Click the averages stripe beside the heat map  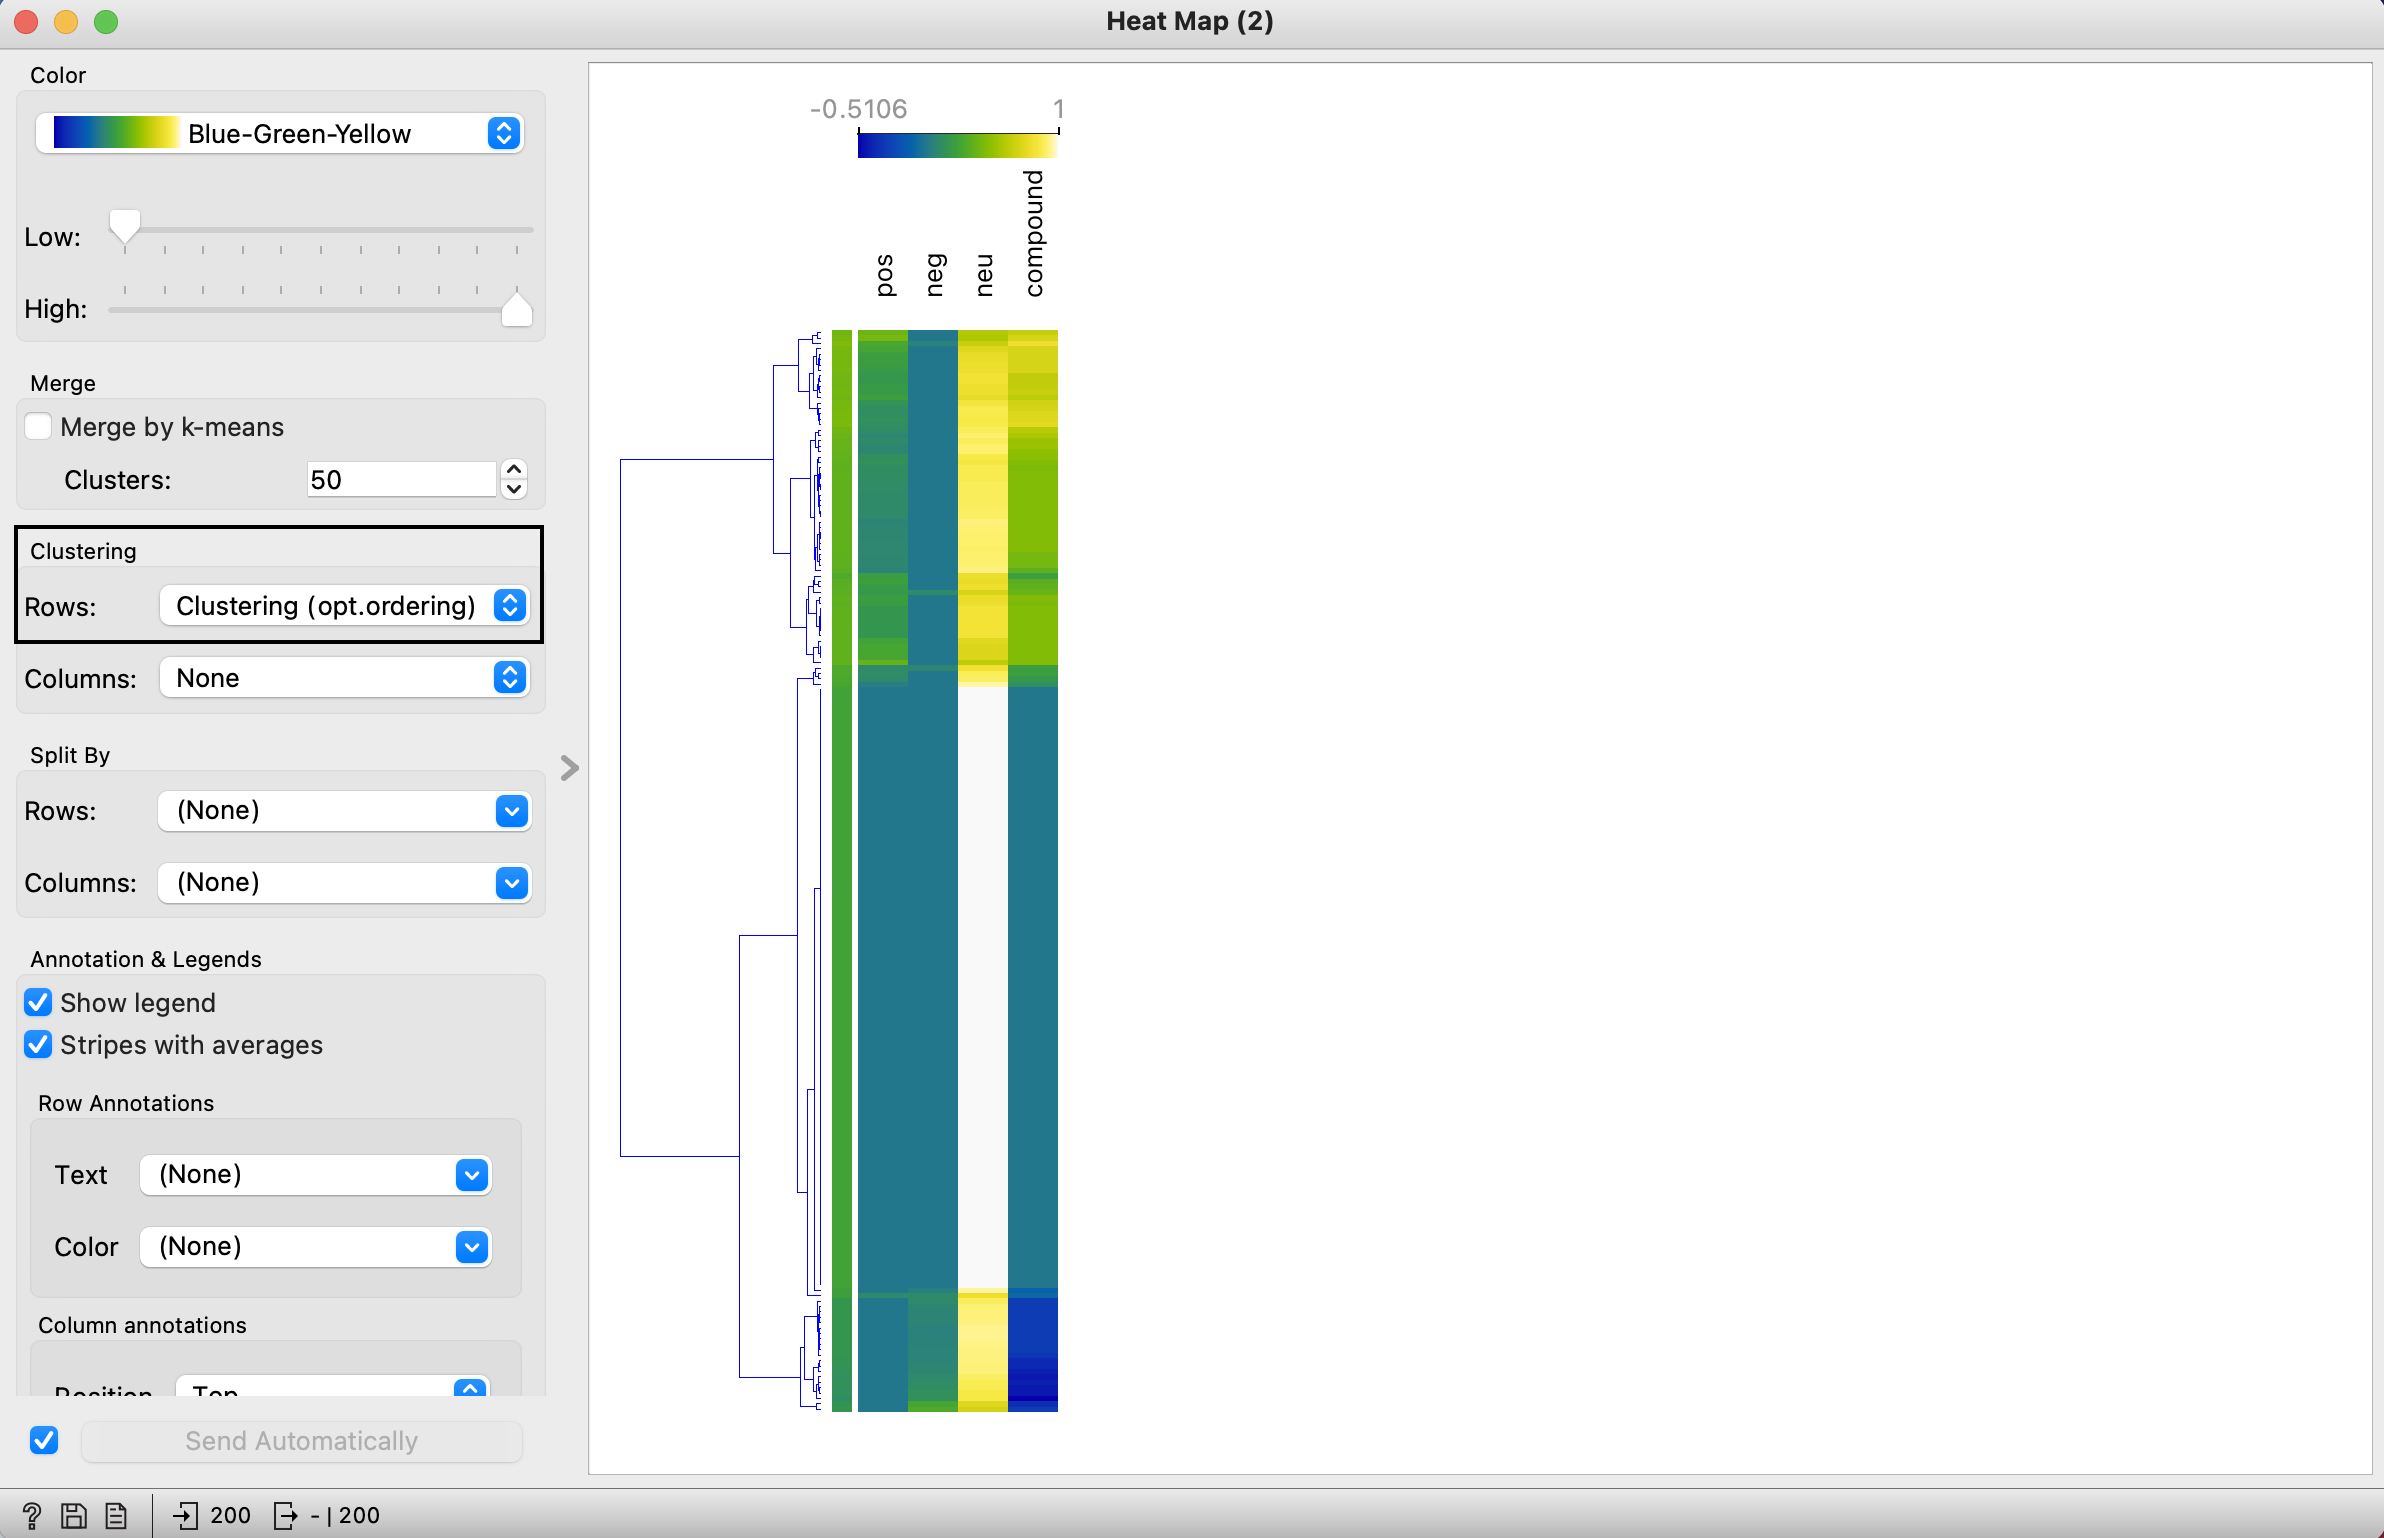click(x=842, y=870)
